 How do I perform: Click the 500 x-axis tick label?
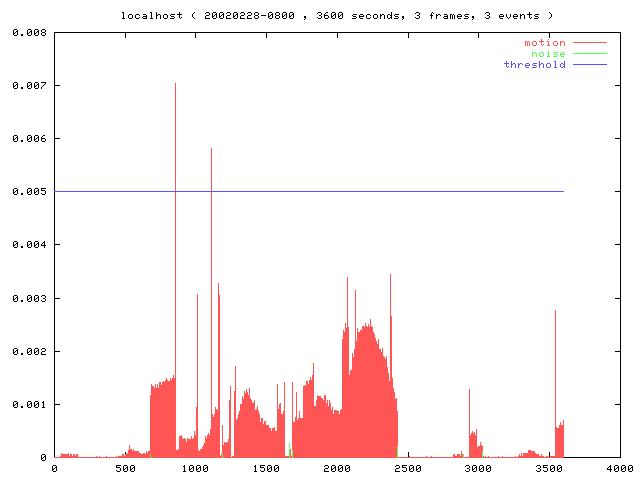pos(124,468)
